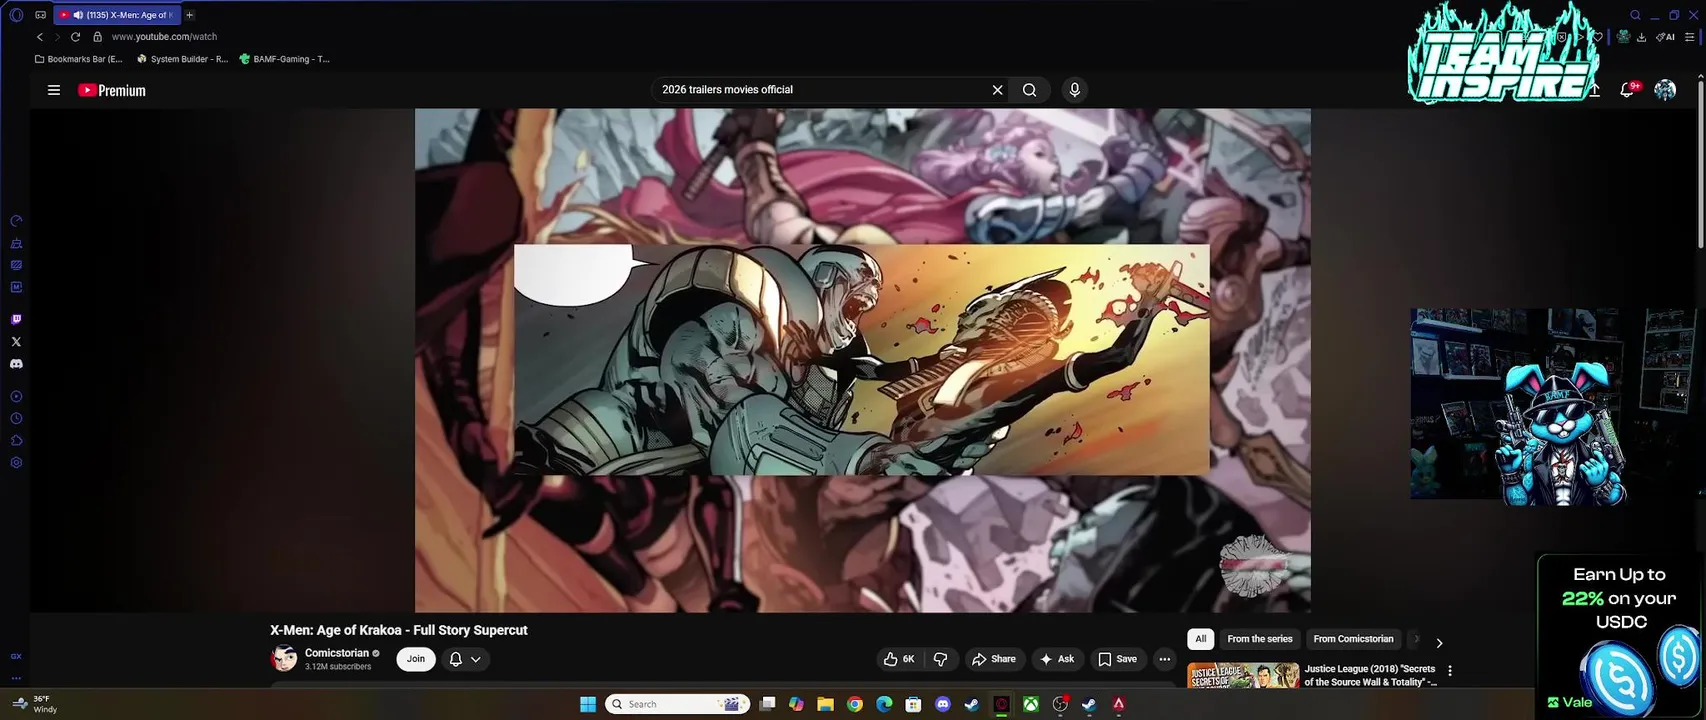Open Comicstorian channel avatar
1706x720 pixels.
[x=284, y=658]
